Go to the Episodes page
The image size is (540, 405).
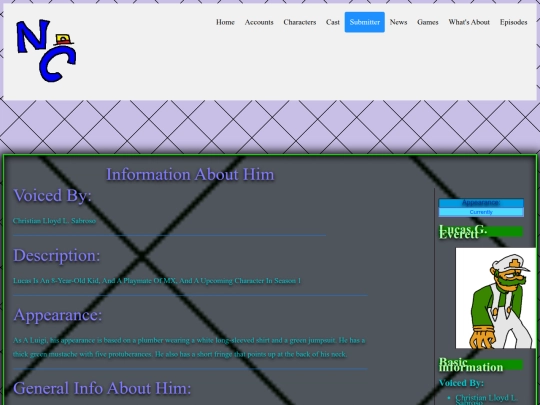click(513, 22)
